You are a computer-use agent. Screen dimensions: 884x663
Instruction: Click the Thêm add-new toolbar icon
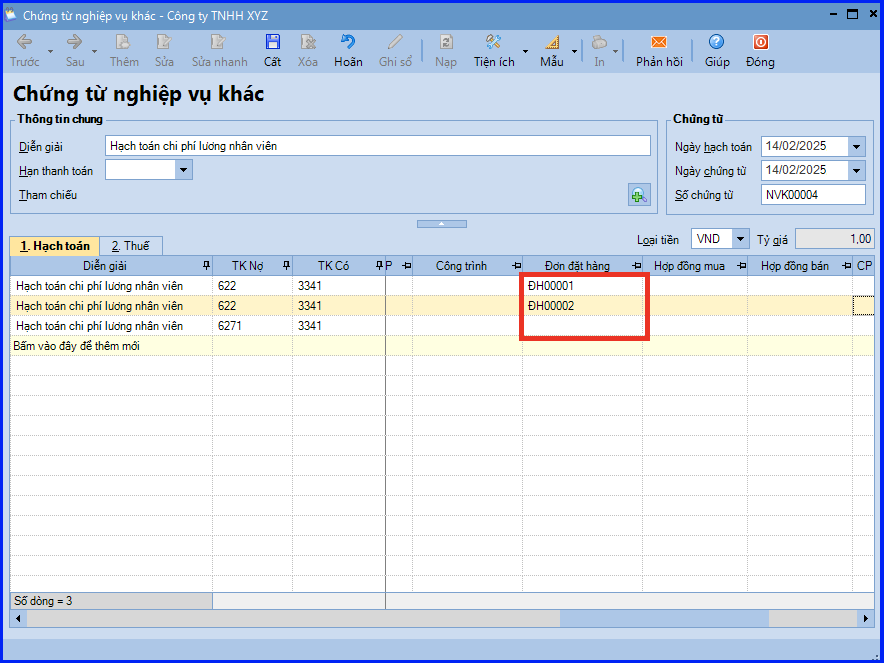(x=123, y=42)
